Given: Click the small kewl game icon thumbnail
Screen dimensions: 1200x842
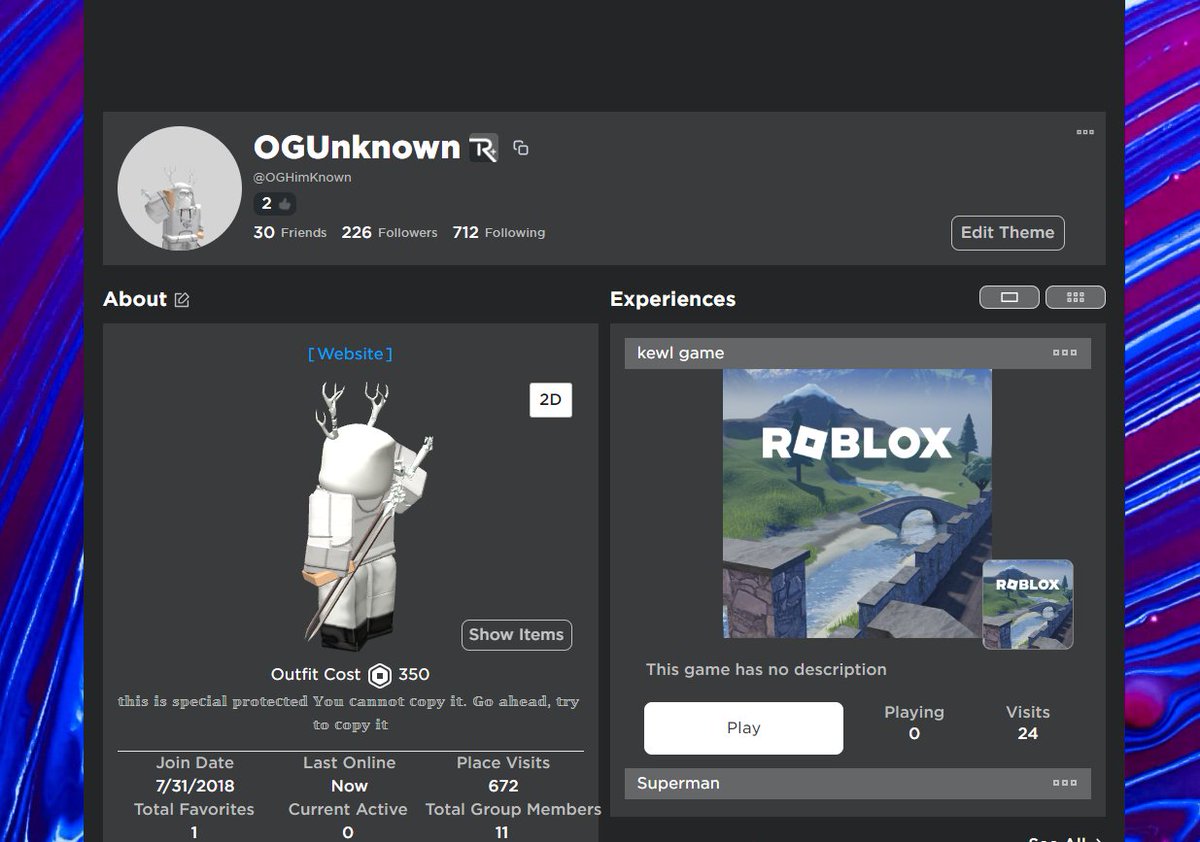Looking at the screenshot, I should [x=1028, y=605].
